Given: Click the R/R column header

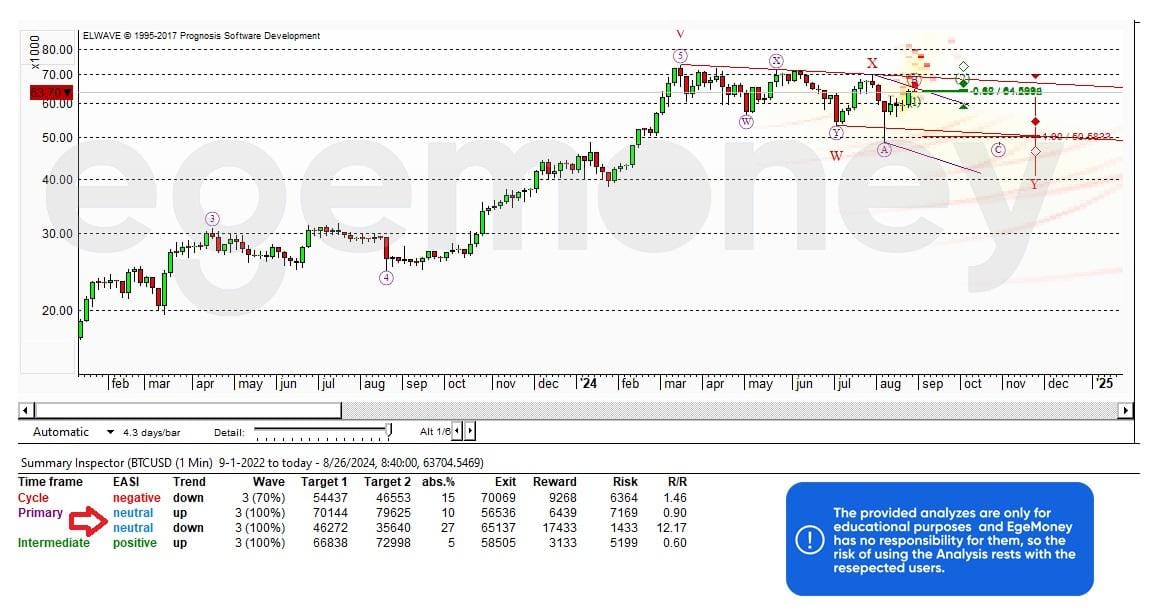Looking at the screenshot, I should [x=676, y=482].
